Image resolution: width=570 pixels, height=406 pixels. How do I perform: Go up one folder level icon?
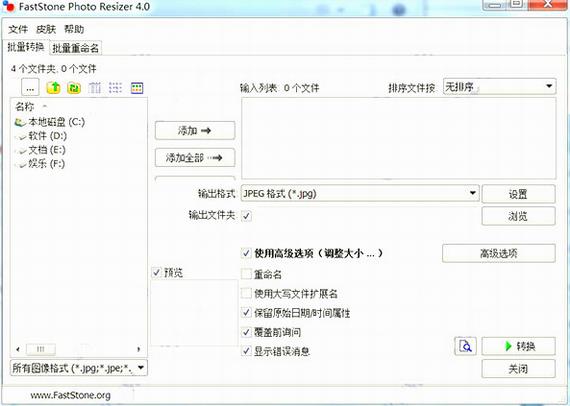coord(53,88)
